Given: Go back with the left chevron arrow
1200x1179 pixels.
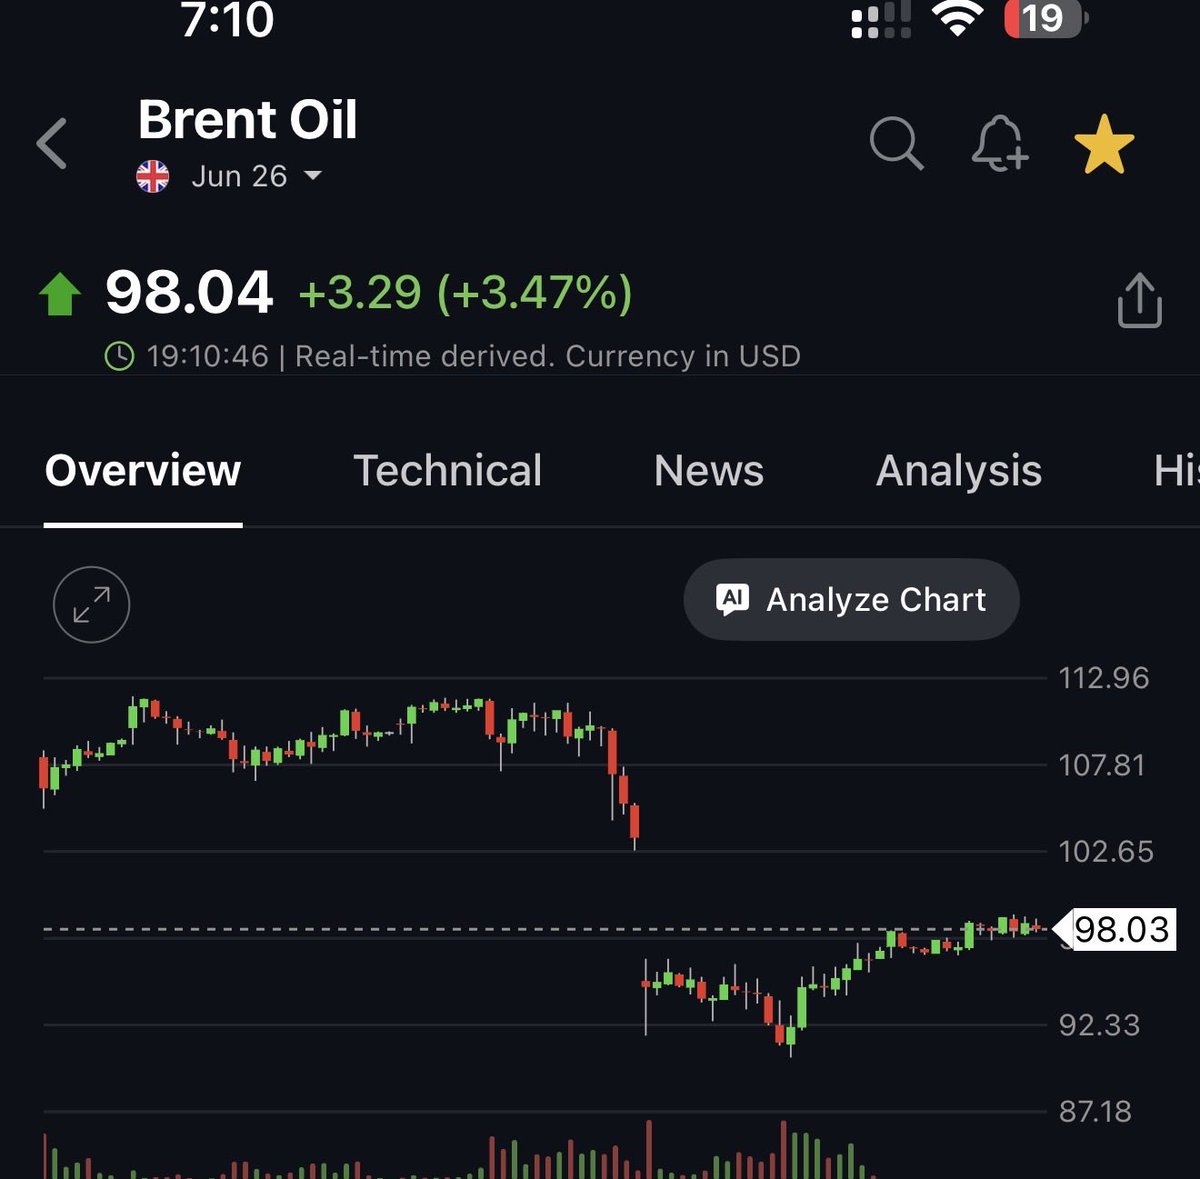Looking at the screenshot, I should pos(51,144).
